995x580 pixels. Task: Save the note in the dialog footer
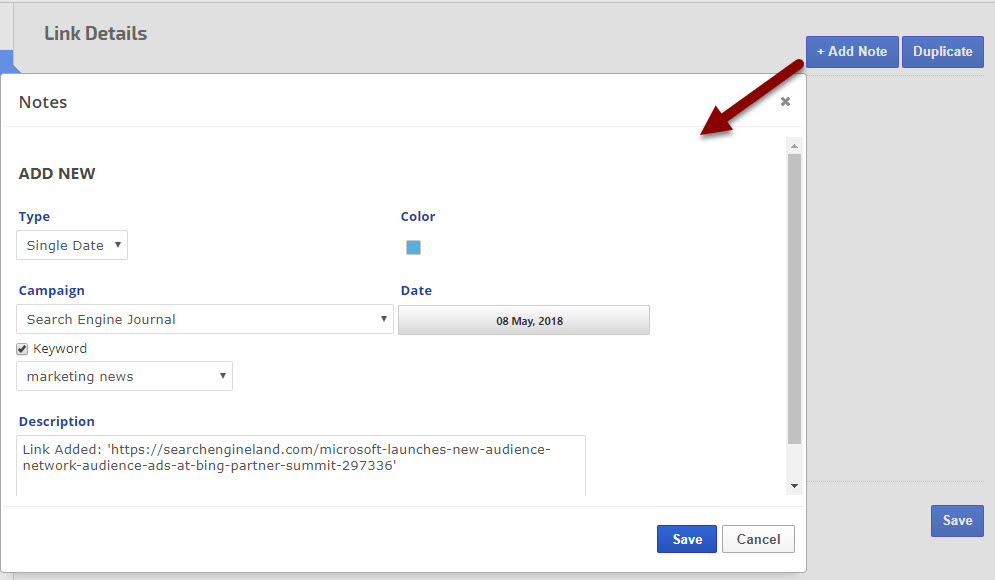[x=687, y=539]
